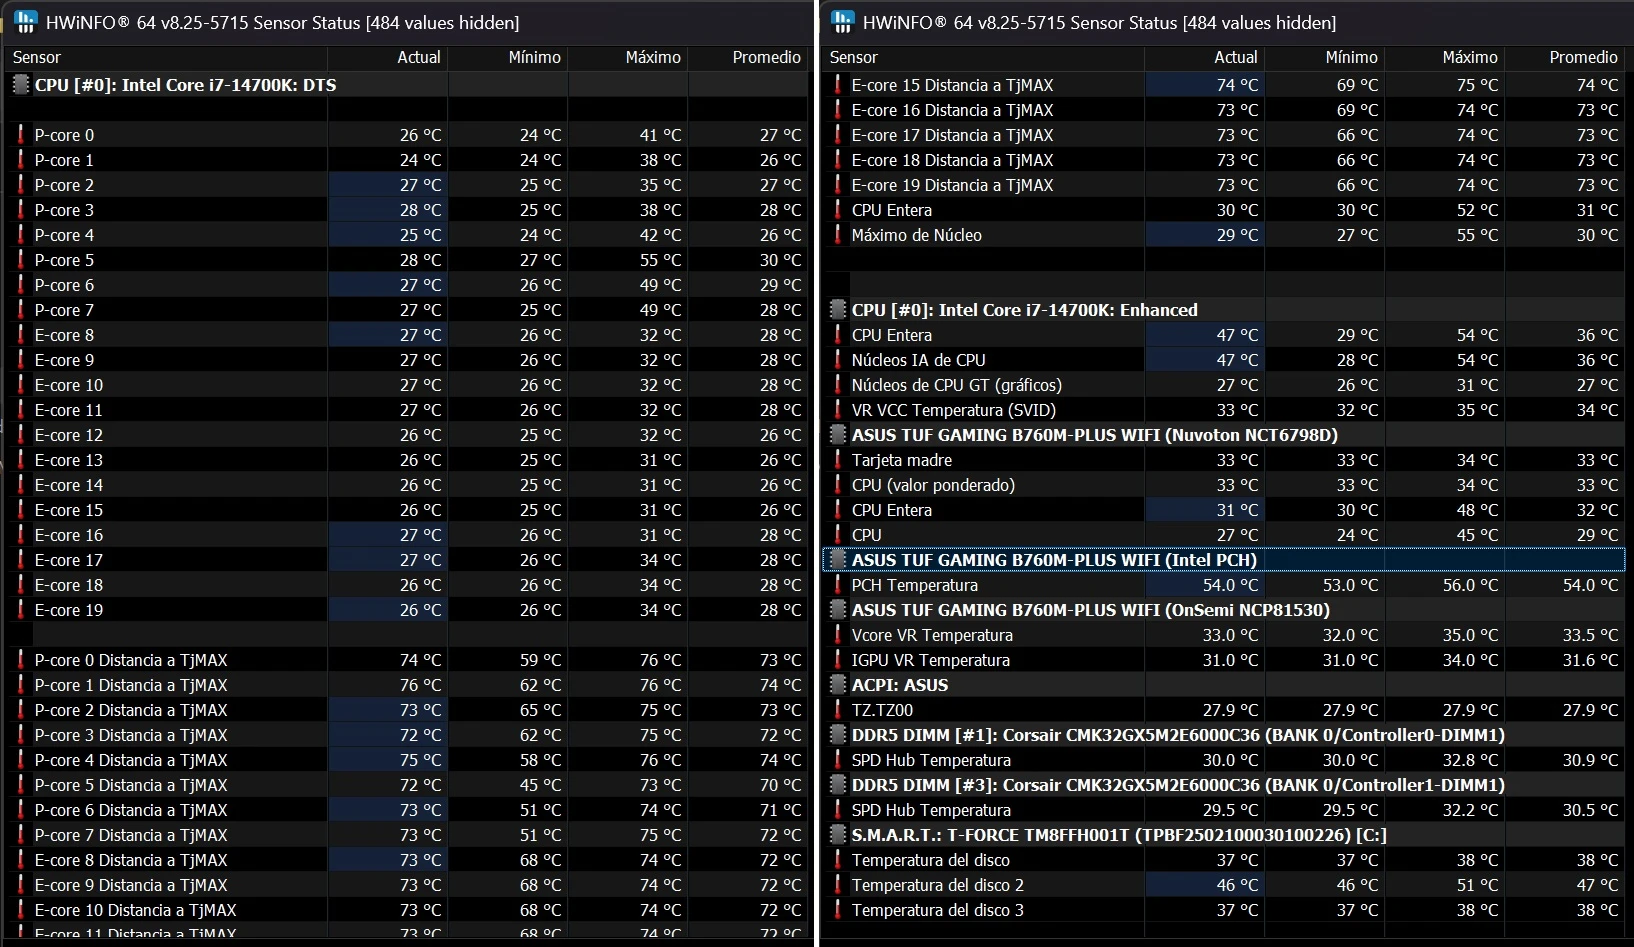Select IGPU VR Temperatura row

(x=1225, y=660)
